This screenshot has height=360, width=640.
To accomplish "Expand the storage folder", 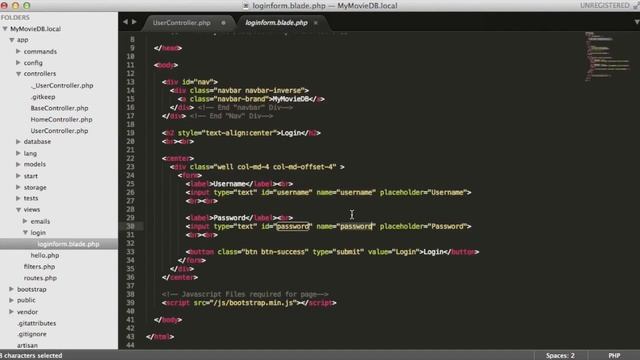I will coord(18,187).
